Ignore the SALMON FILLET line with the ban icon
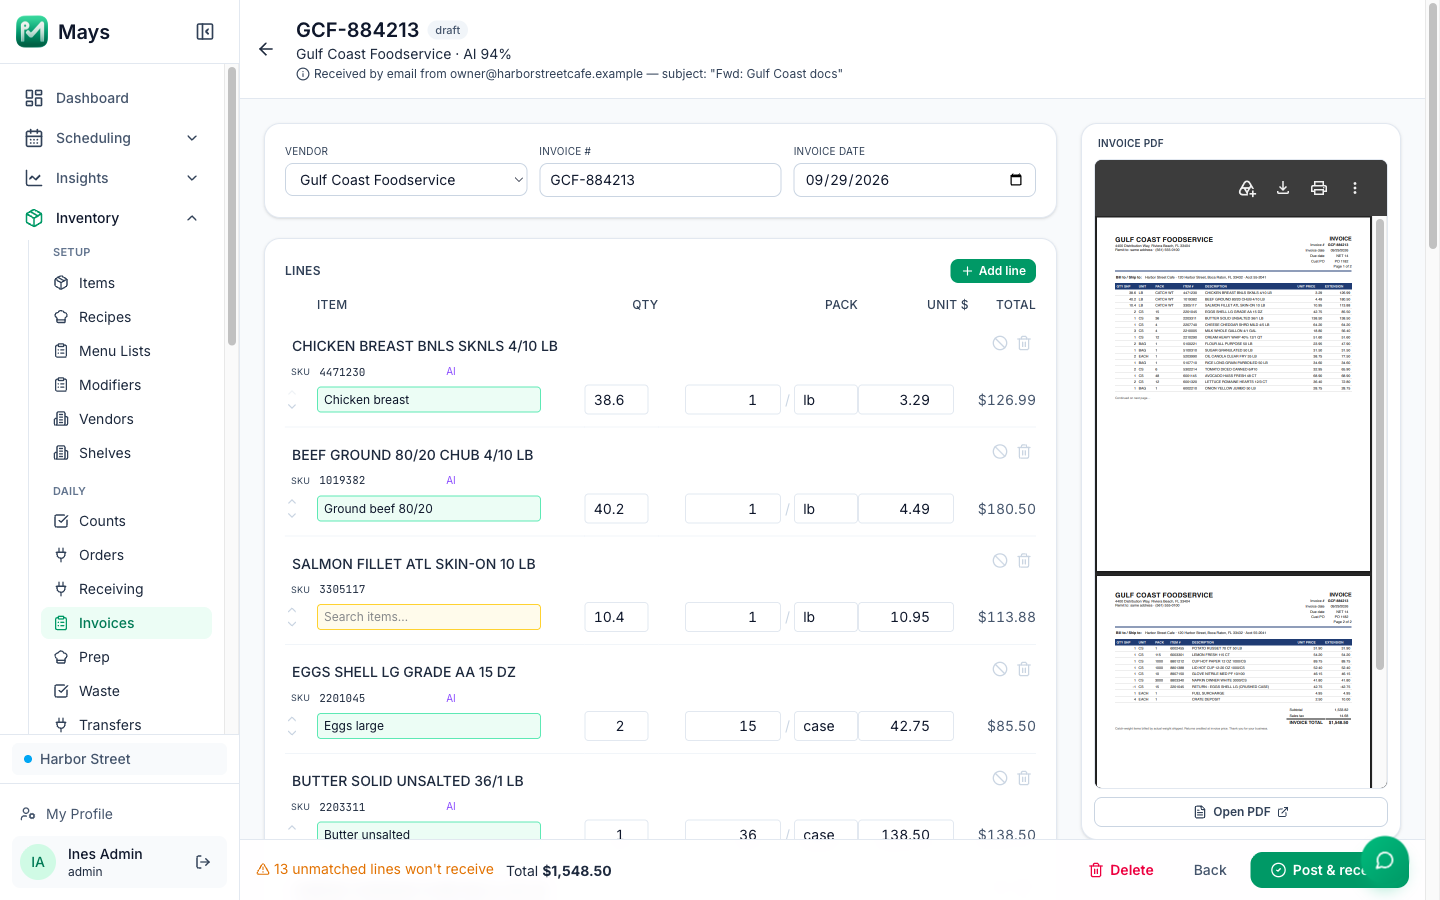This screenshot has width=1440, height=900. tap(1000, 561)
